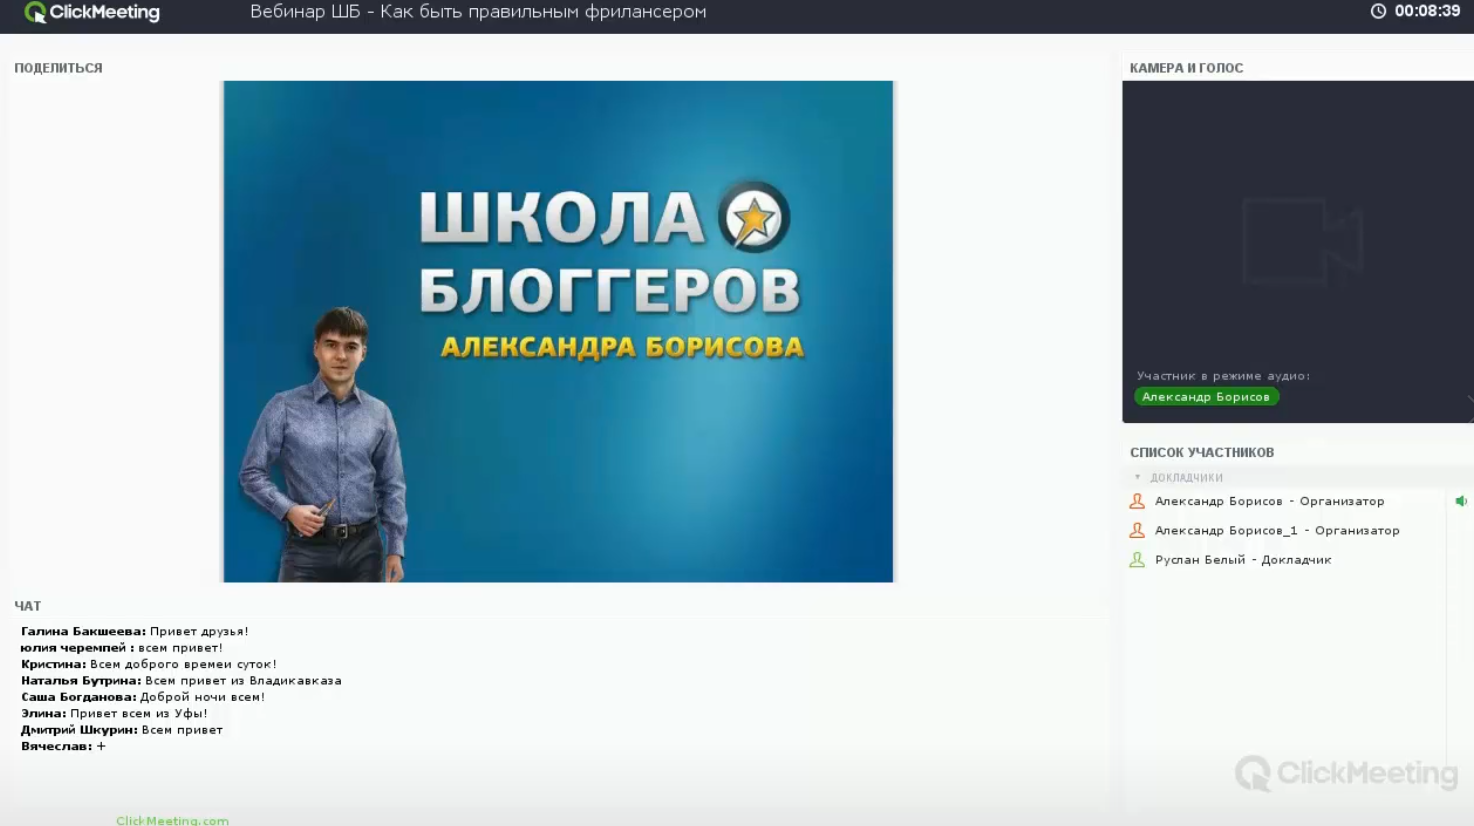Click the ClickMeeting watermark in the bottom-right corner
The height and width of the screenshot is (826, 1474).
tap(1348, 772)
